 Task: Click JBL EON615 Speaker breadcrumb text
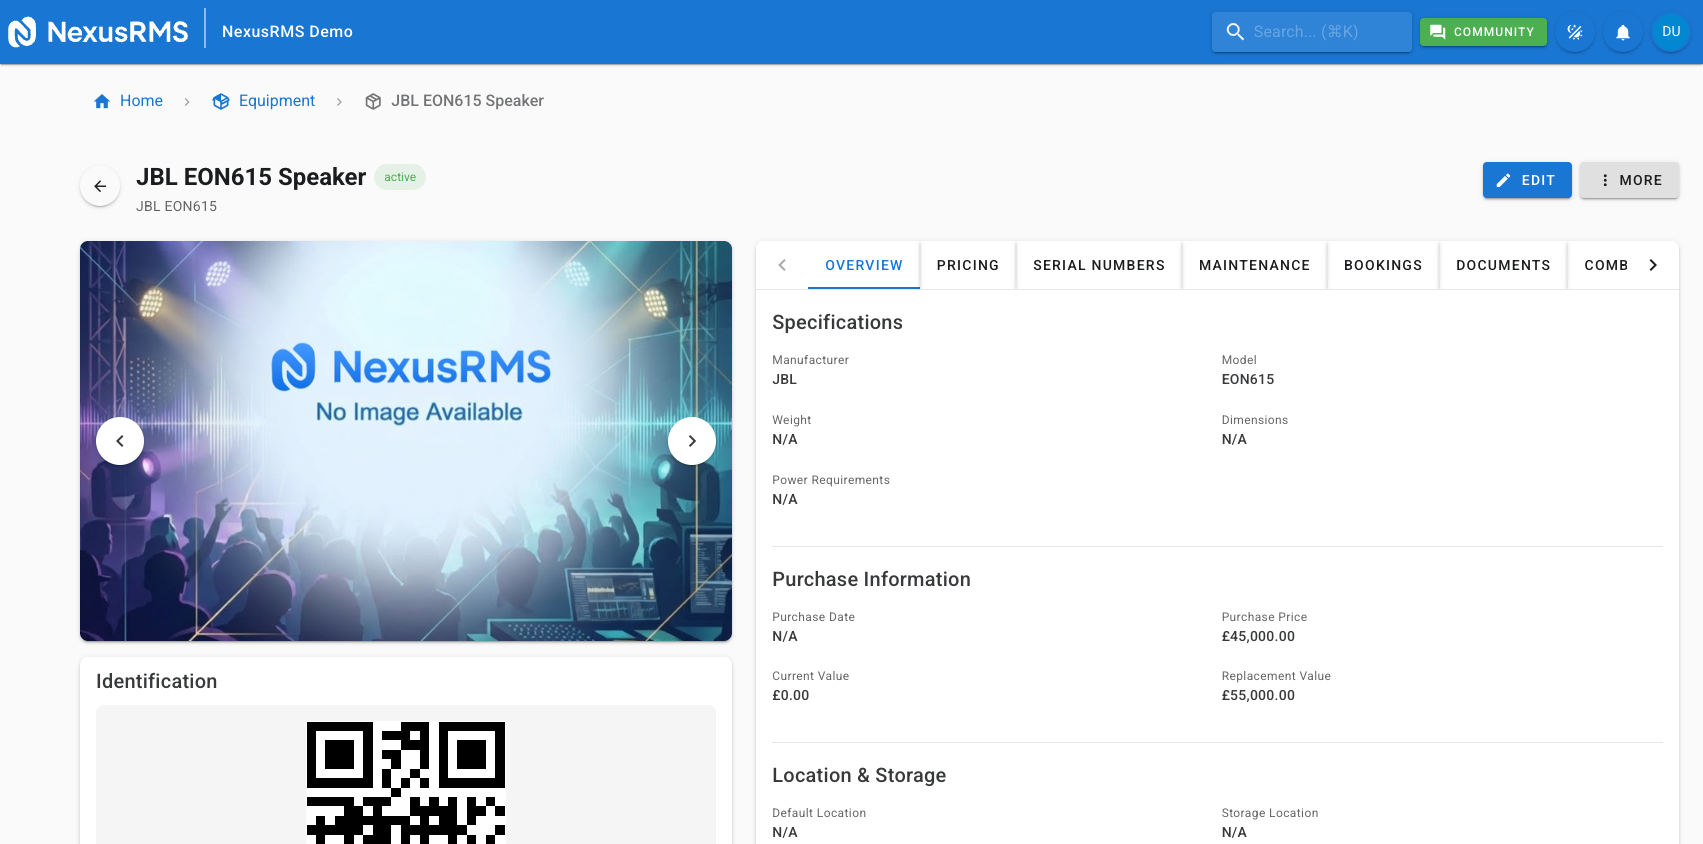pyautogui.click(x=467, y=101)
